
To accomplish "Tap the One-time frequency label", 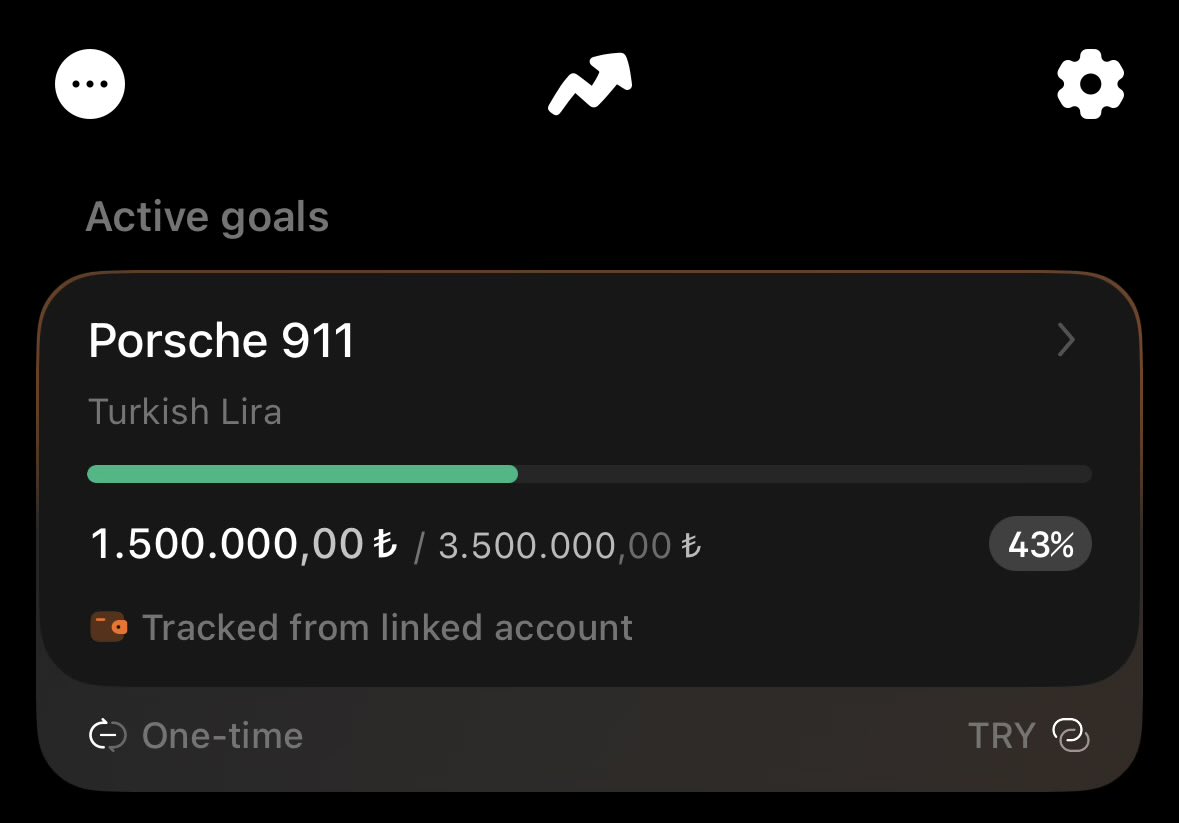I will (223, 736).
